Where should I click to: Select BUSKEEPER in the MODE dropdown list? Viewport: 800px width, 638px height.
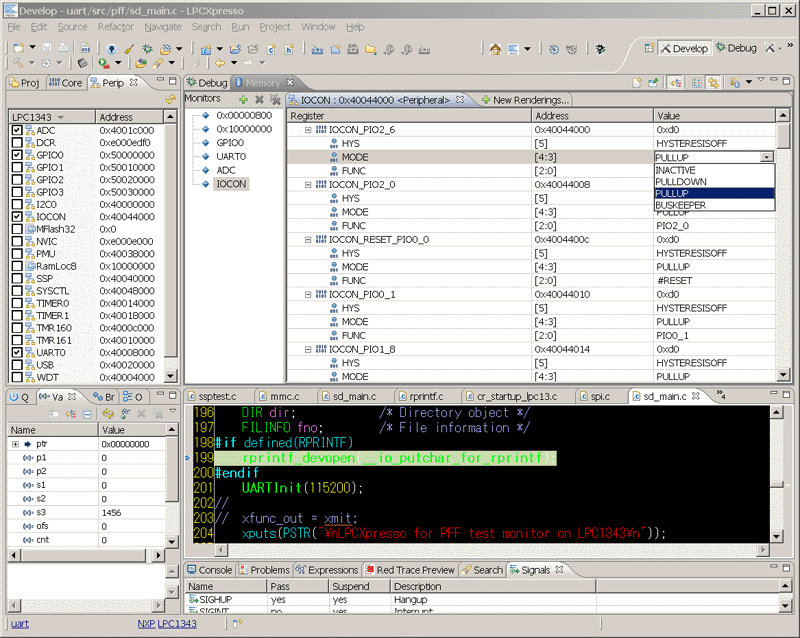pyautogui.click(x=714, y=205)
